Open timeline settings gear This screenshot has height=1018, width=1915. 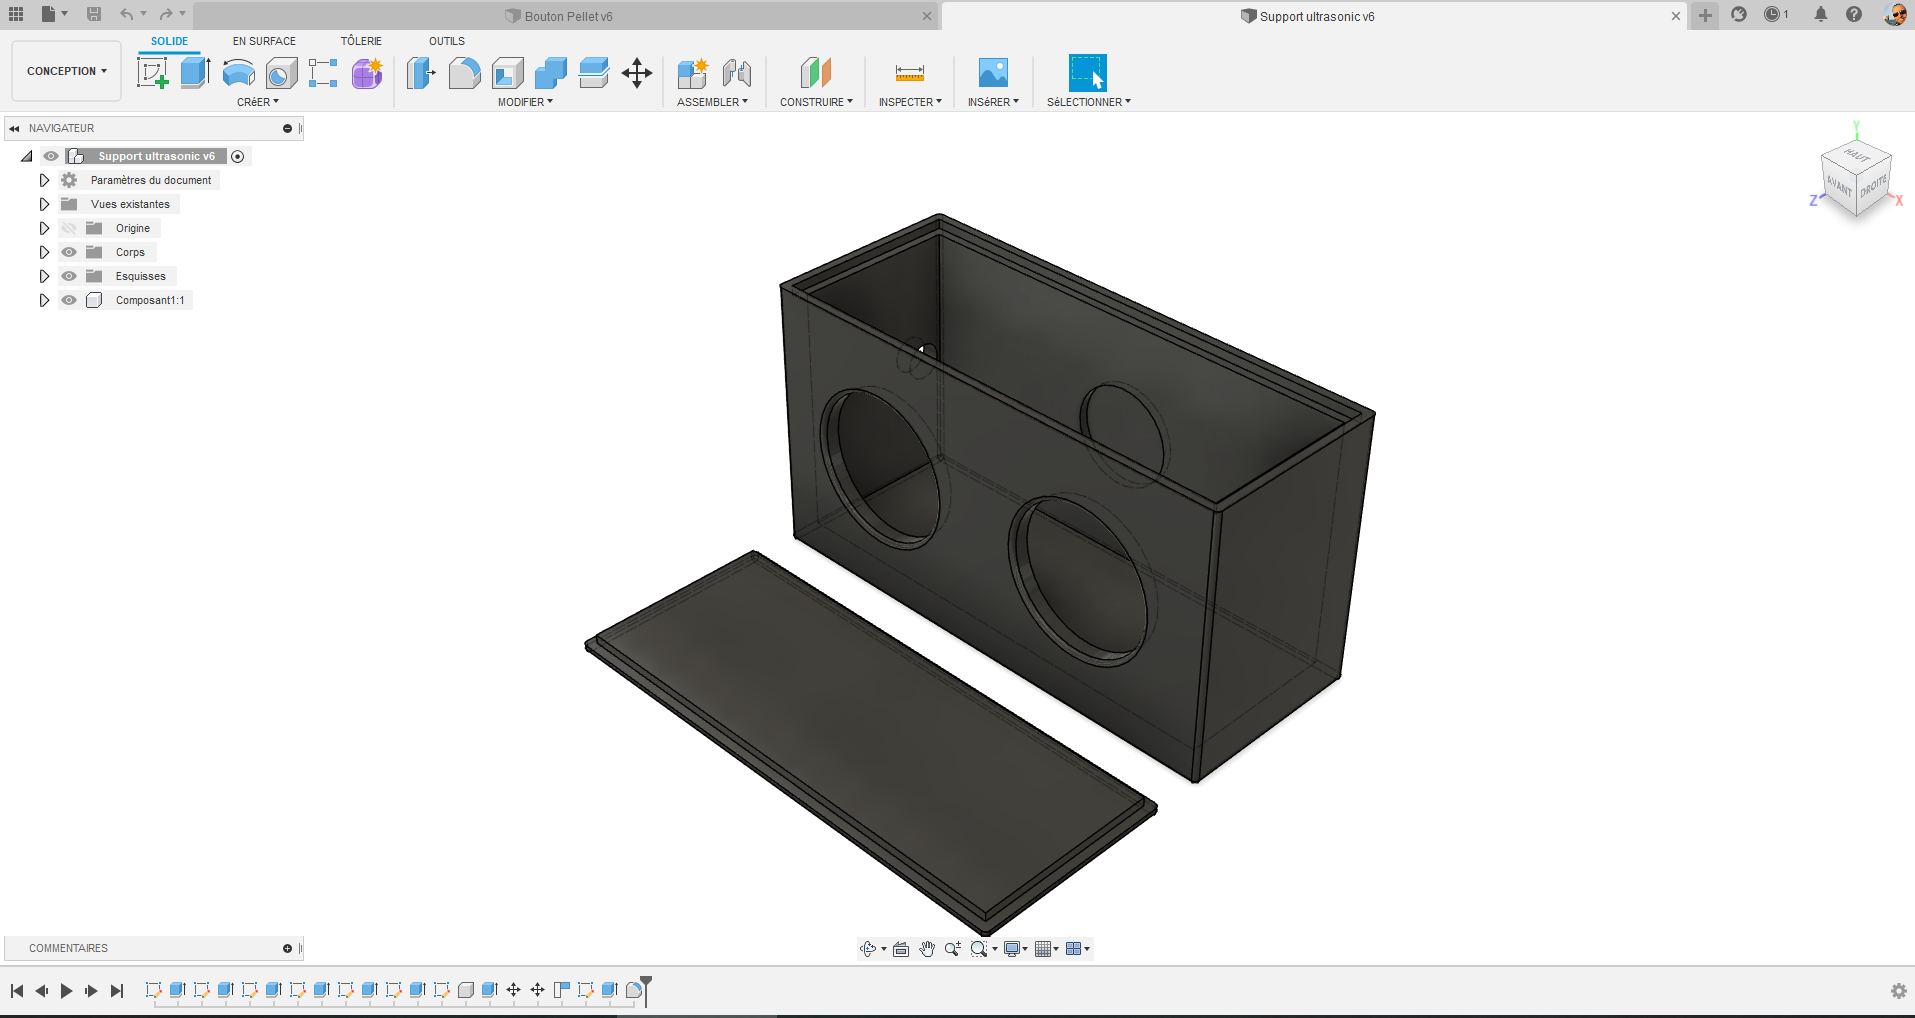point(1899,991)
